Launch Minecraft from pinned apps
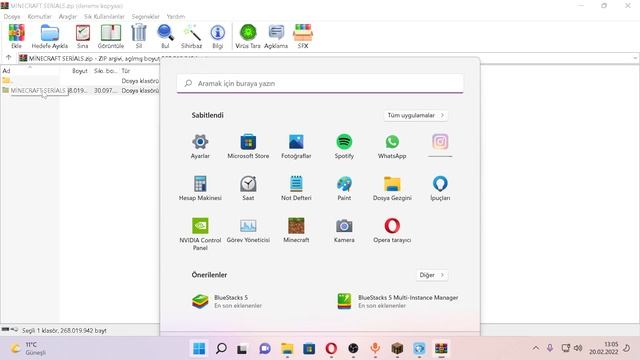The height and width of the screenshot is (360, 640). (x=296, y=230)
